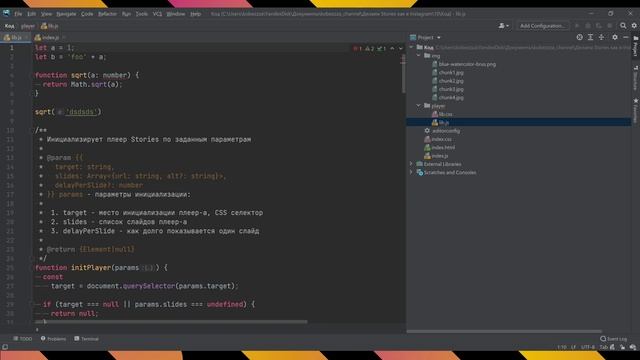Toggle the Favorites tool window side tab

pyautogui.click(x=636, y=109)
